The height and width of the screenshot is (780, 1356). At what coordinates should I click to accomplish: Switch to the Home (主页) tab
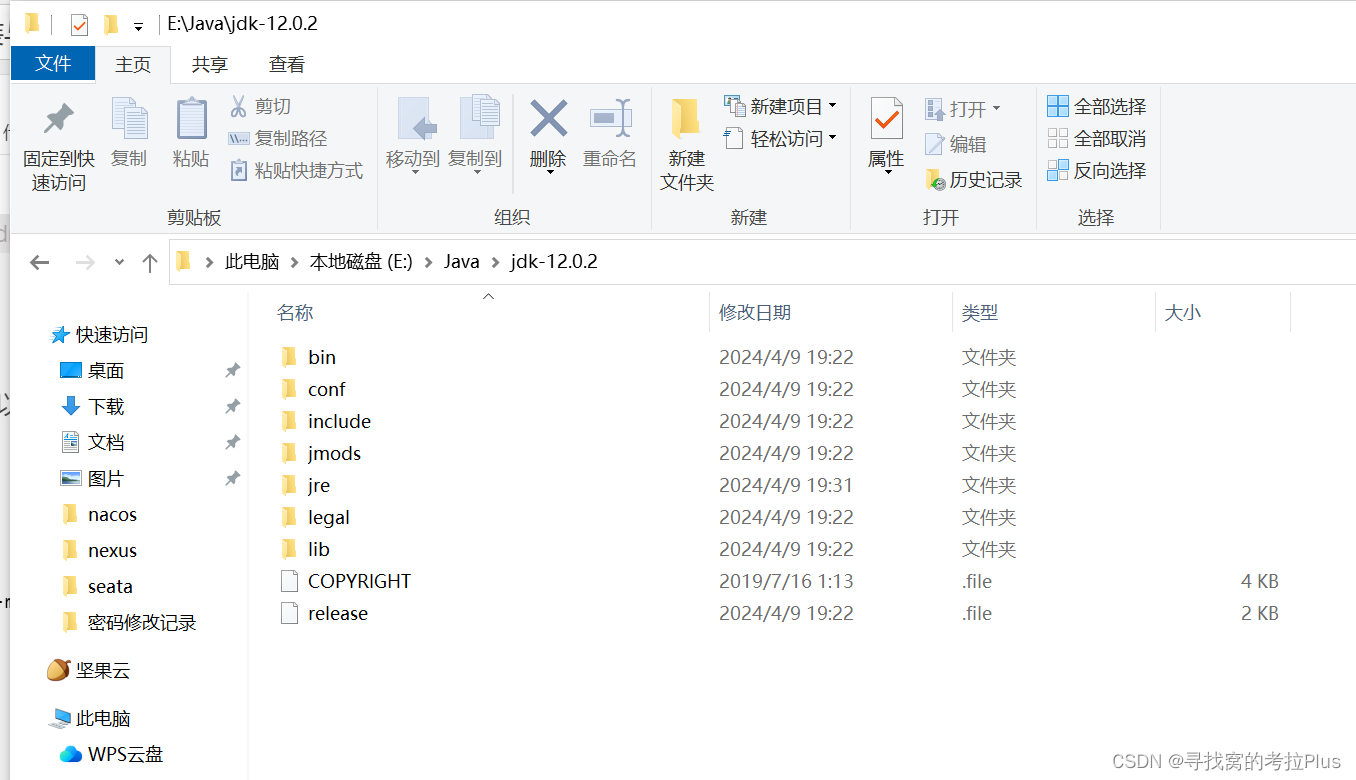tap(133, 64)
